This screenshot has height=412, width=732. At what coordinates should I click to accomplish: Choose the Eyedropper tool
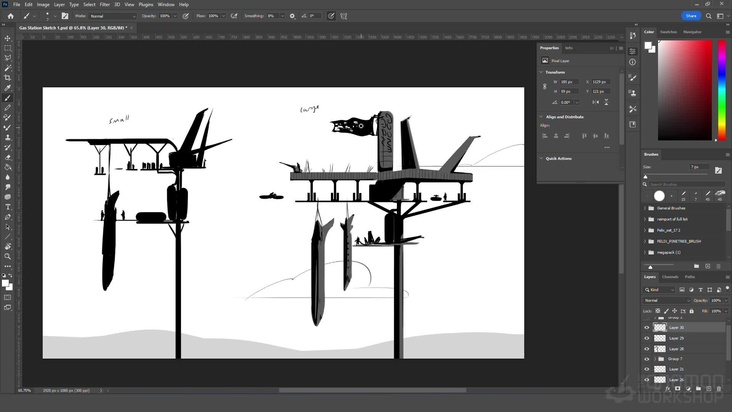coord(8,88)
